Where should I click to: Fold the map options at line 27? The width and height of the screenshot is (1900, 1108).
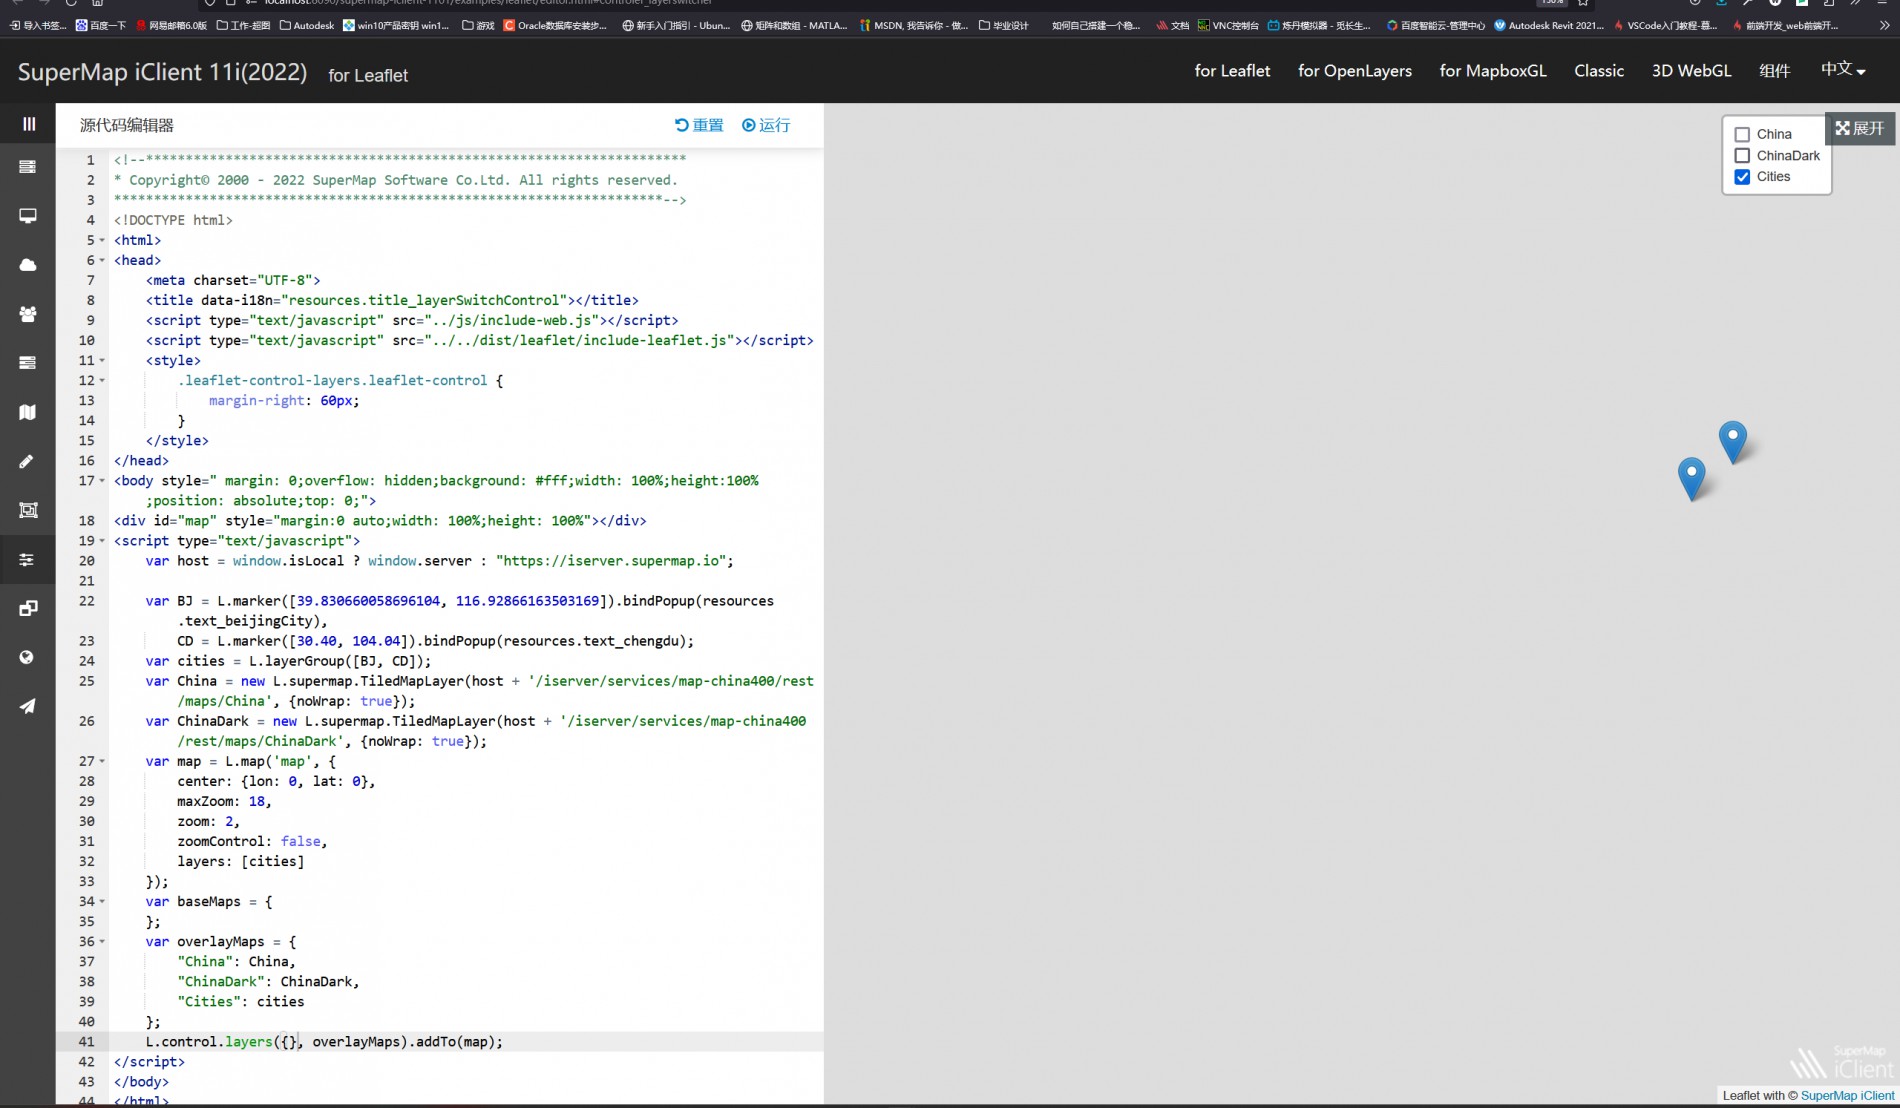tap(102, 762)
